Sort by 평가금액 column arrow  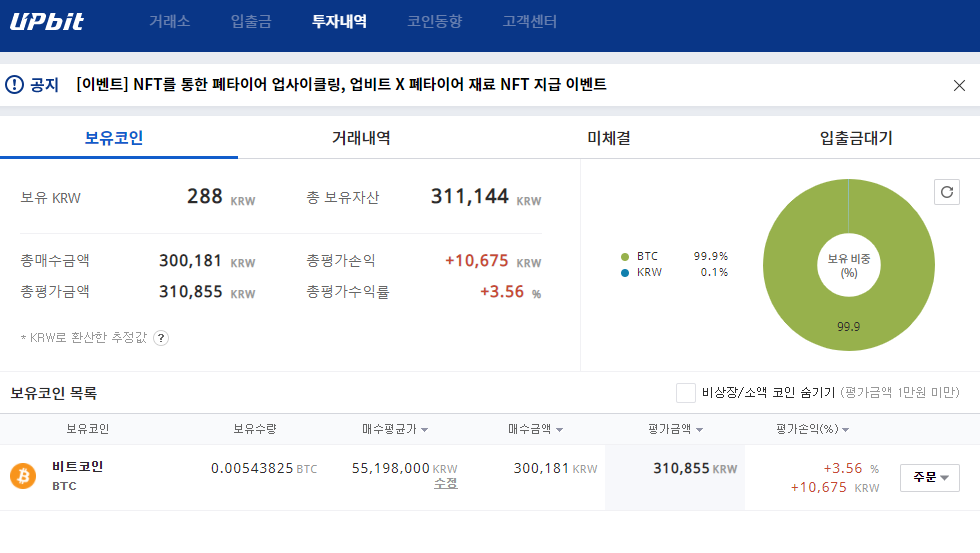pyautogui.click(x=699, y=430)
